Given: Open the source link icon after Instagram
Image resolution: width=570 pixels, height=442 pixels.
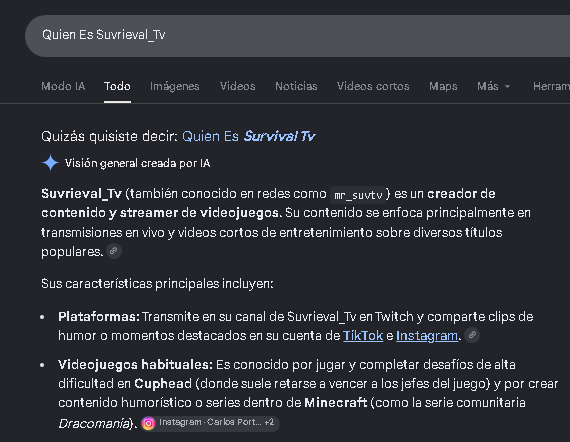Looking at the screenshot, I should [472, 335].
